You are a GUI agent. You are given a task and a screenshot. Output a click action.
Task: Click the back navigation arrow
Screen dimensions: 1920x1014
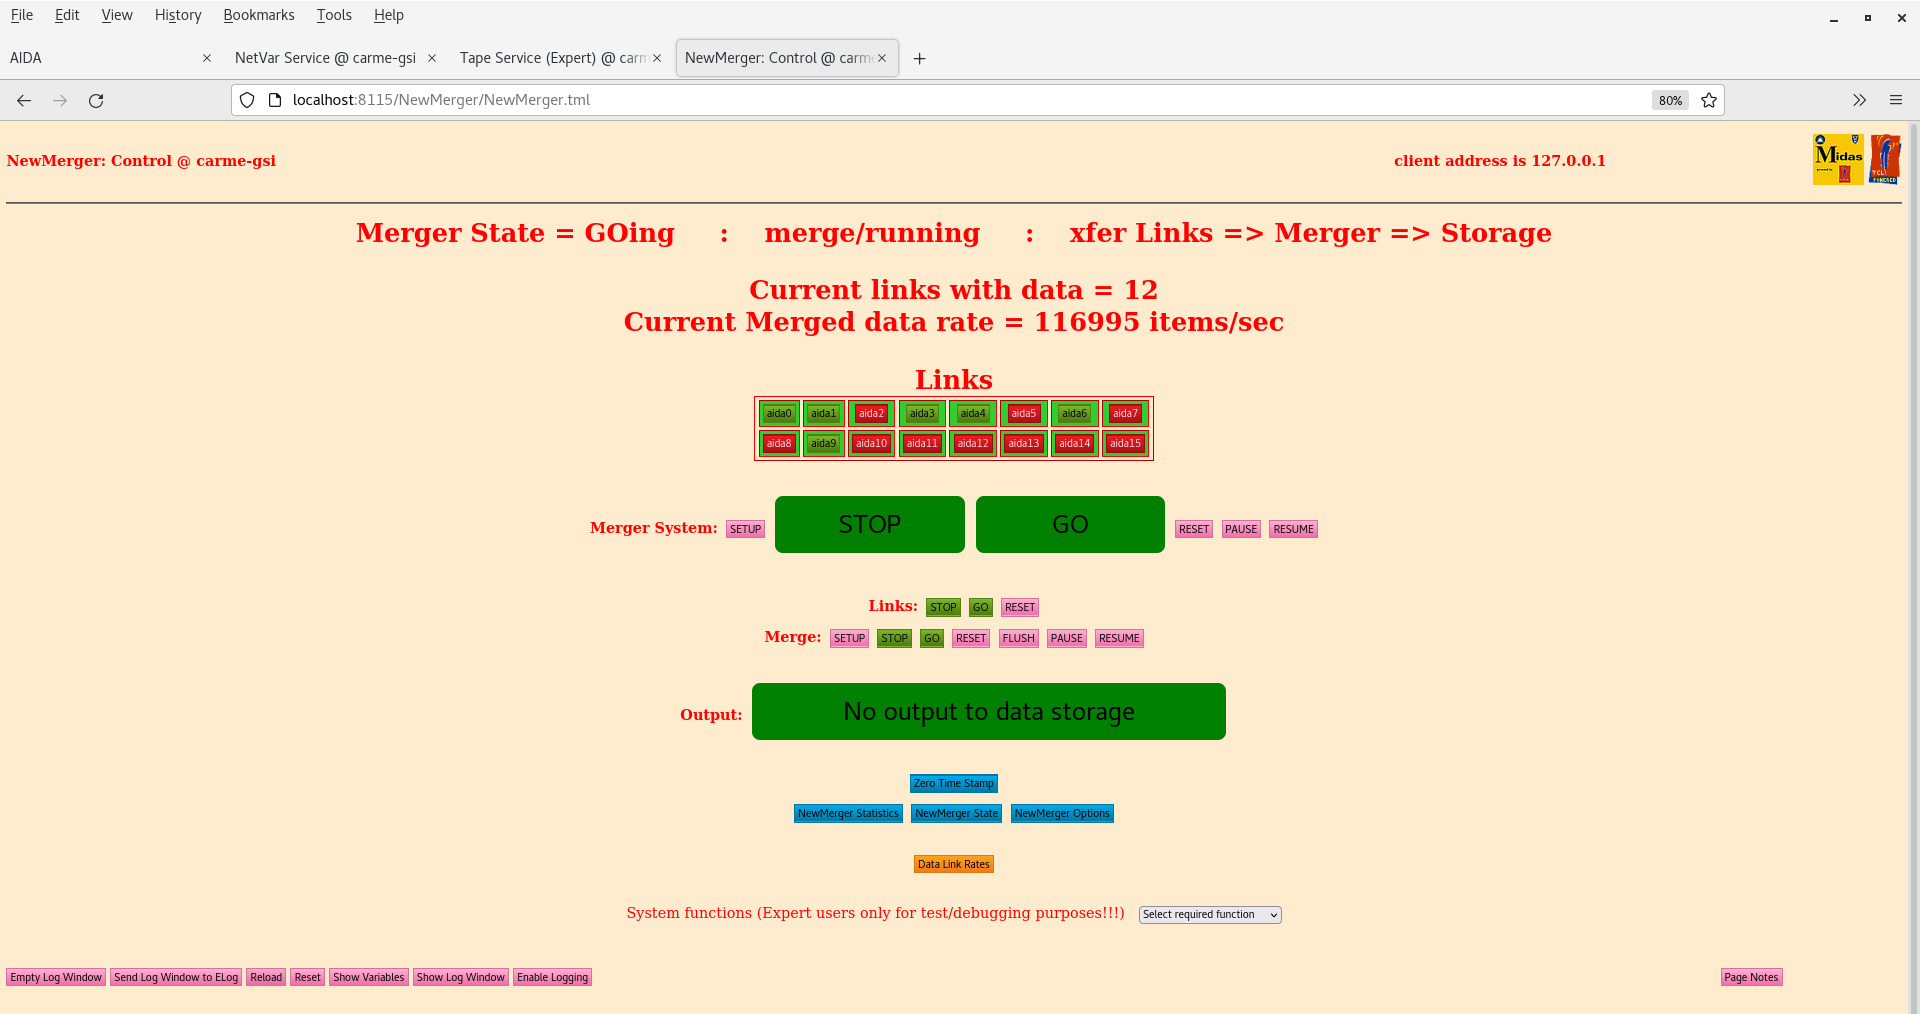coord(24,100)
